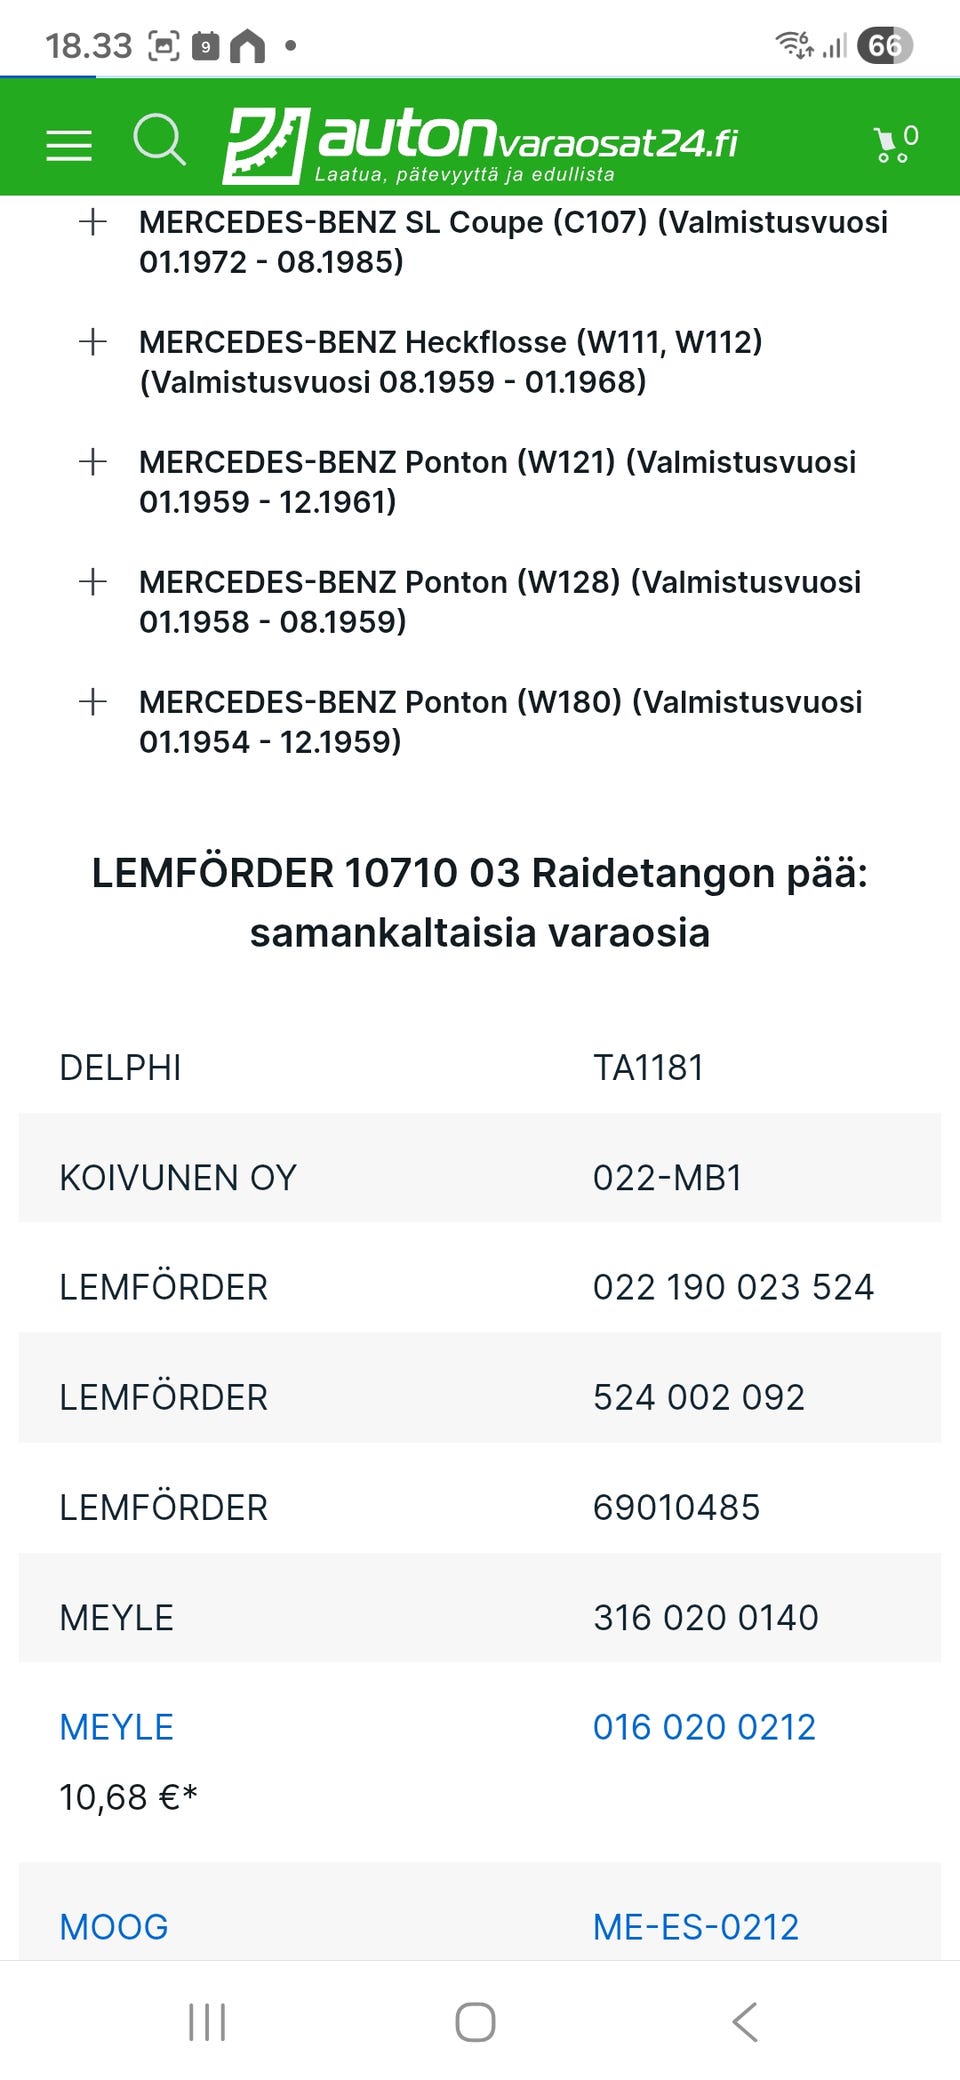The height and width of the screenshot is (2080, 960).
Task: Open the MEYLE brand link
Action: (117, 1727)
